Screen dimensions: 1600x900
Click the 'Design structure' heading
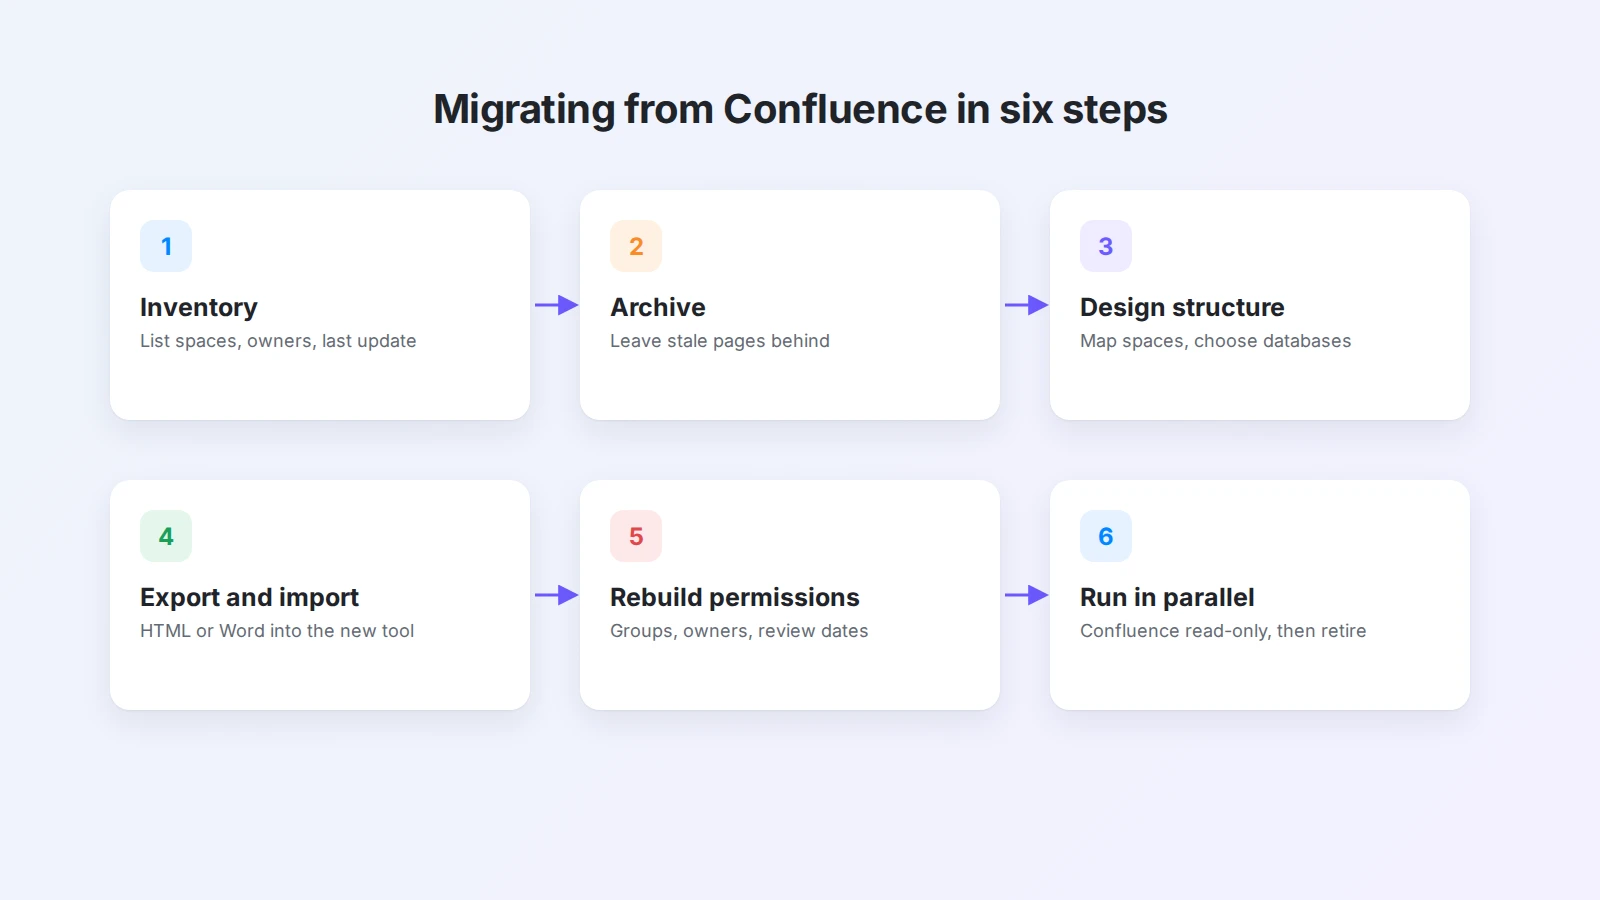[x=1182, y=307]
